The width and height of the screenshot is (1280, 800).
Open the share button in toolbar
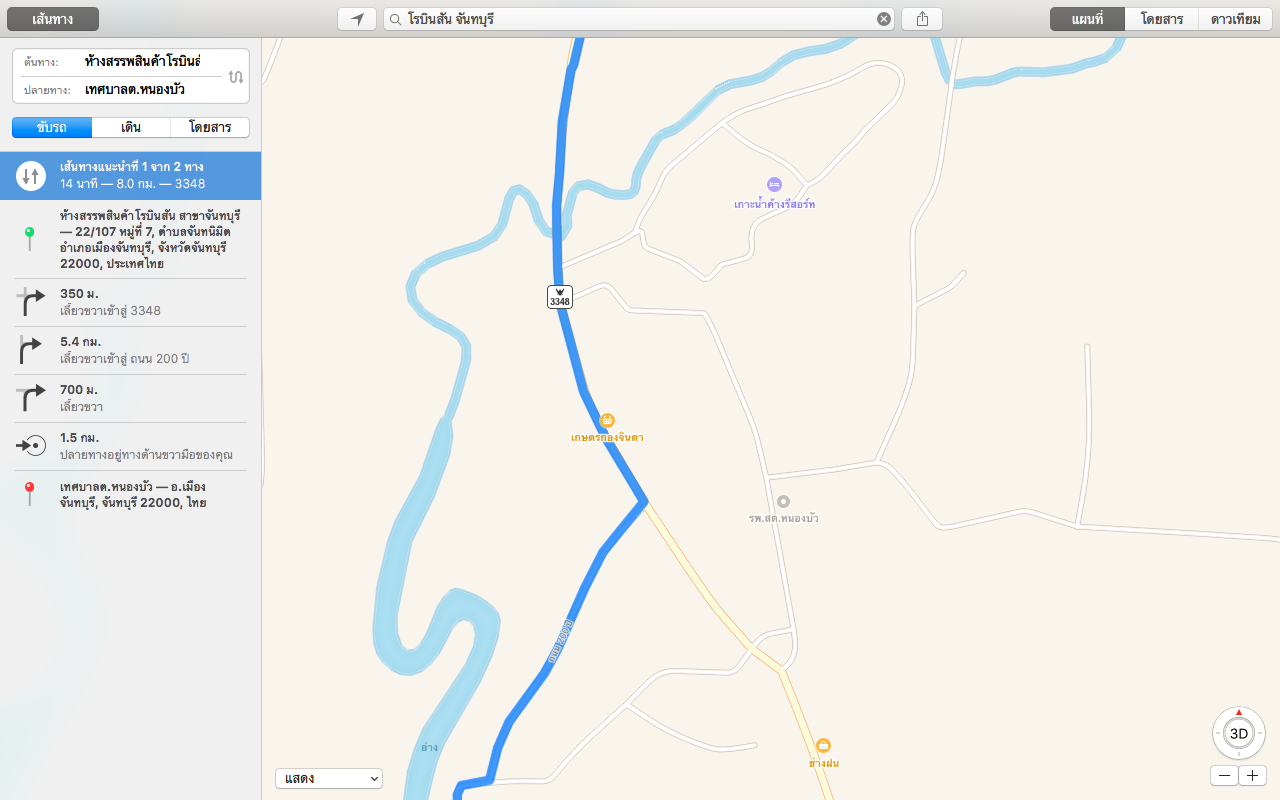point(922,19)
